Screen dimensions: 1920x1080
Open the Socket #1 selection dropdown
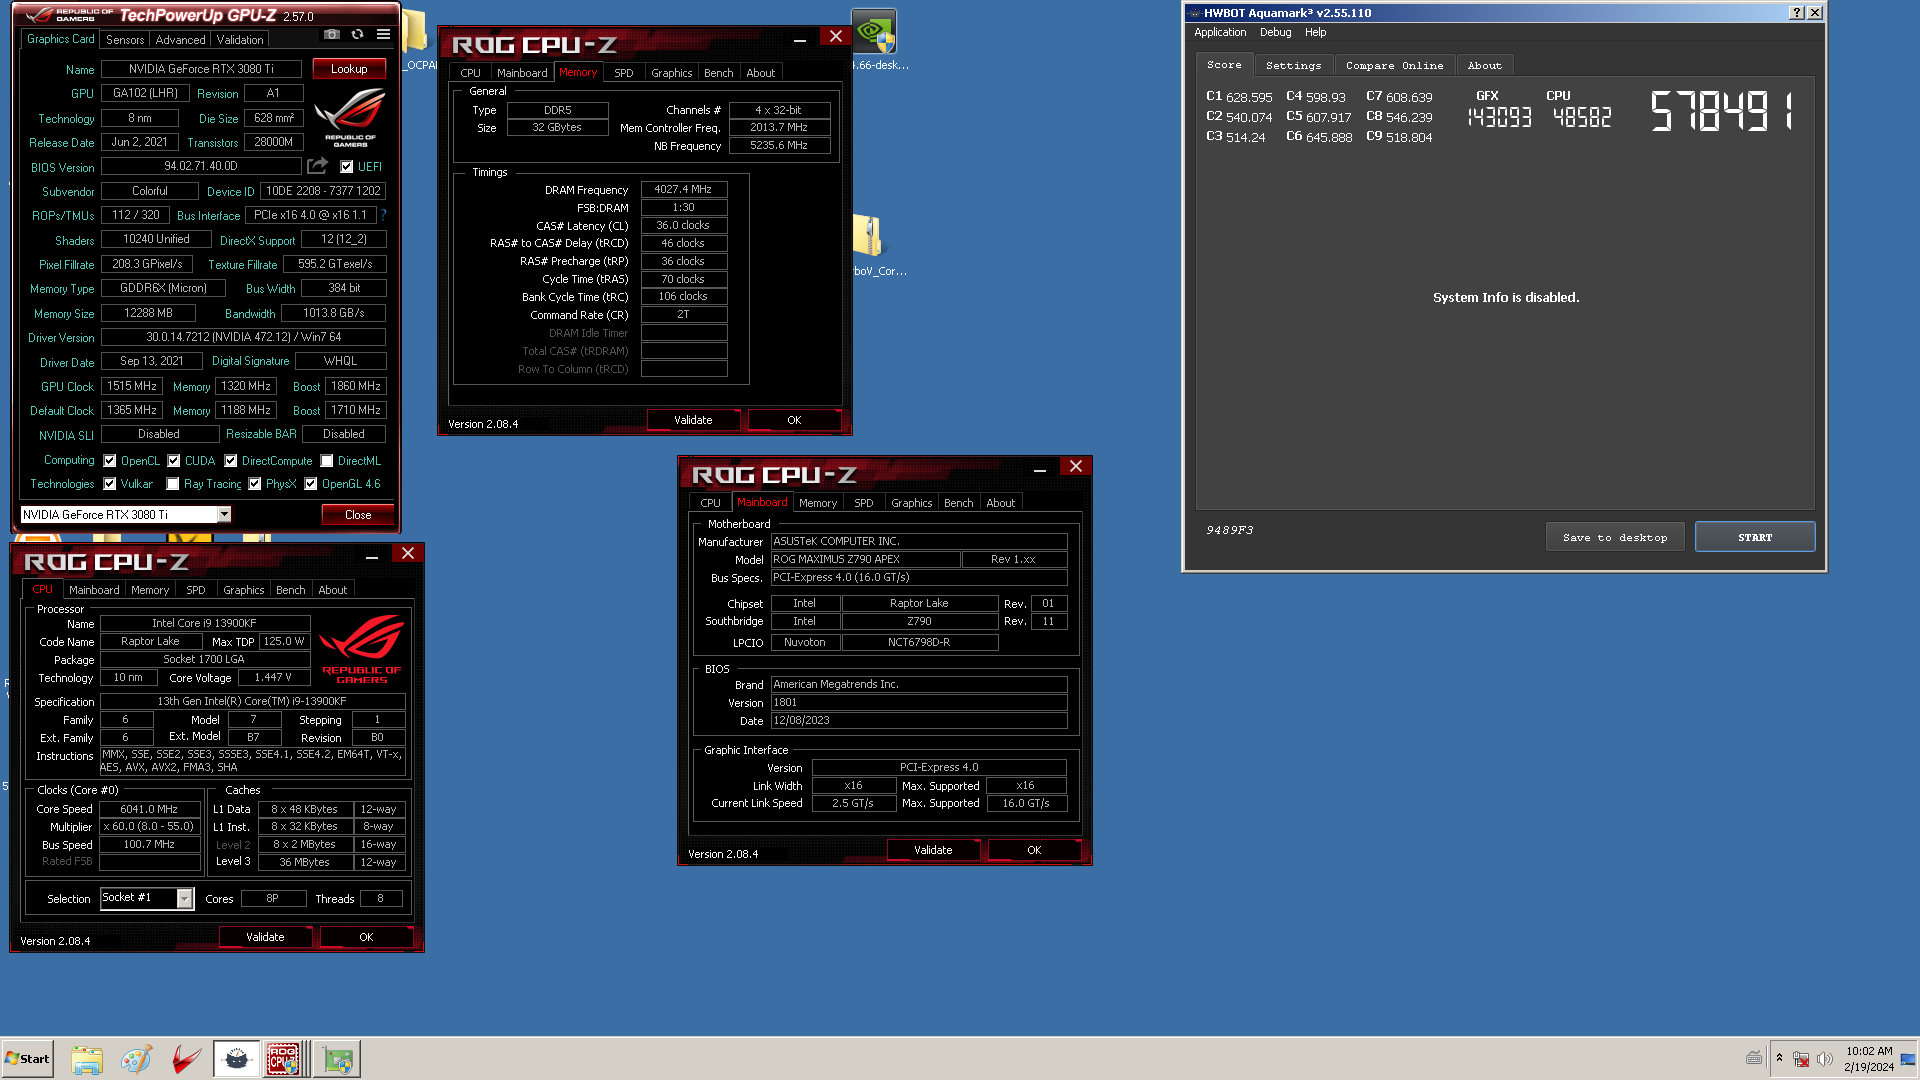click(185, 899)
